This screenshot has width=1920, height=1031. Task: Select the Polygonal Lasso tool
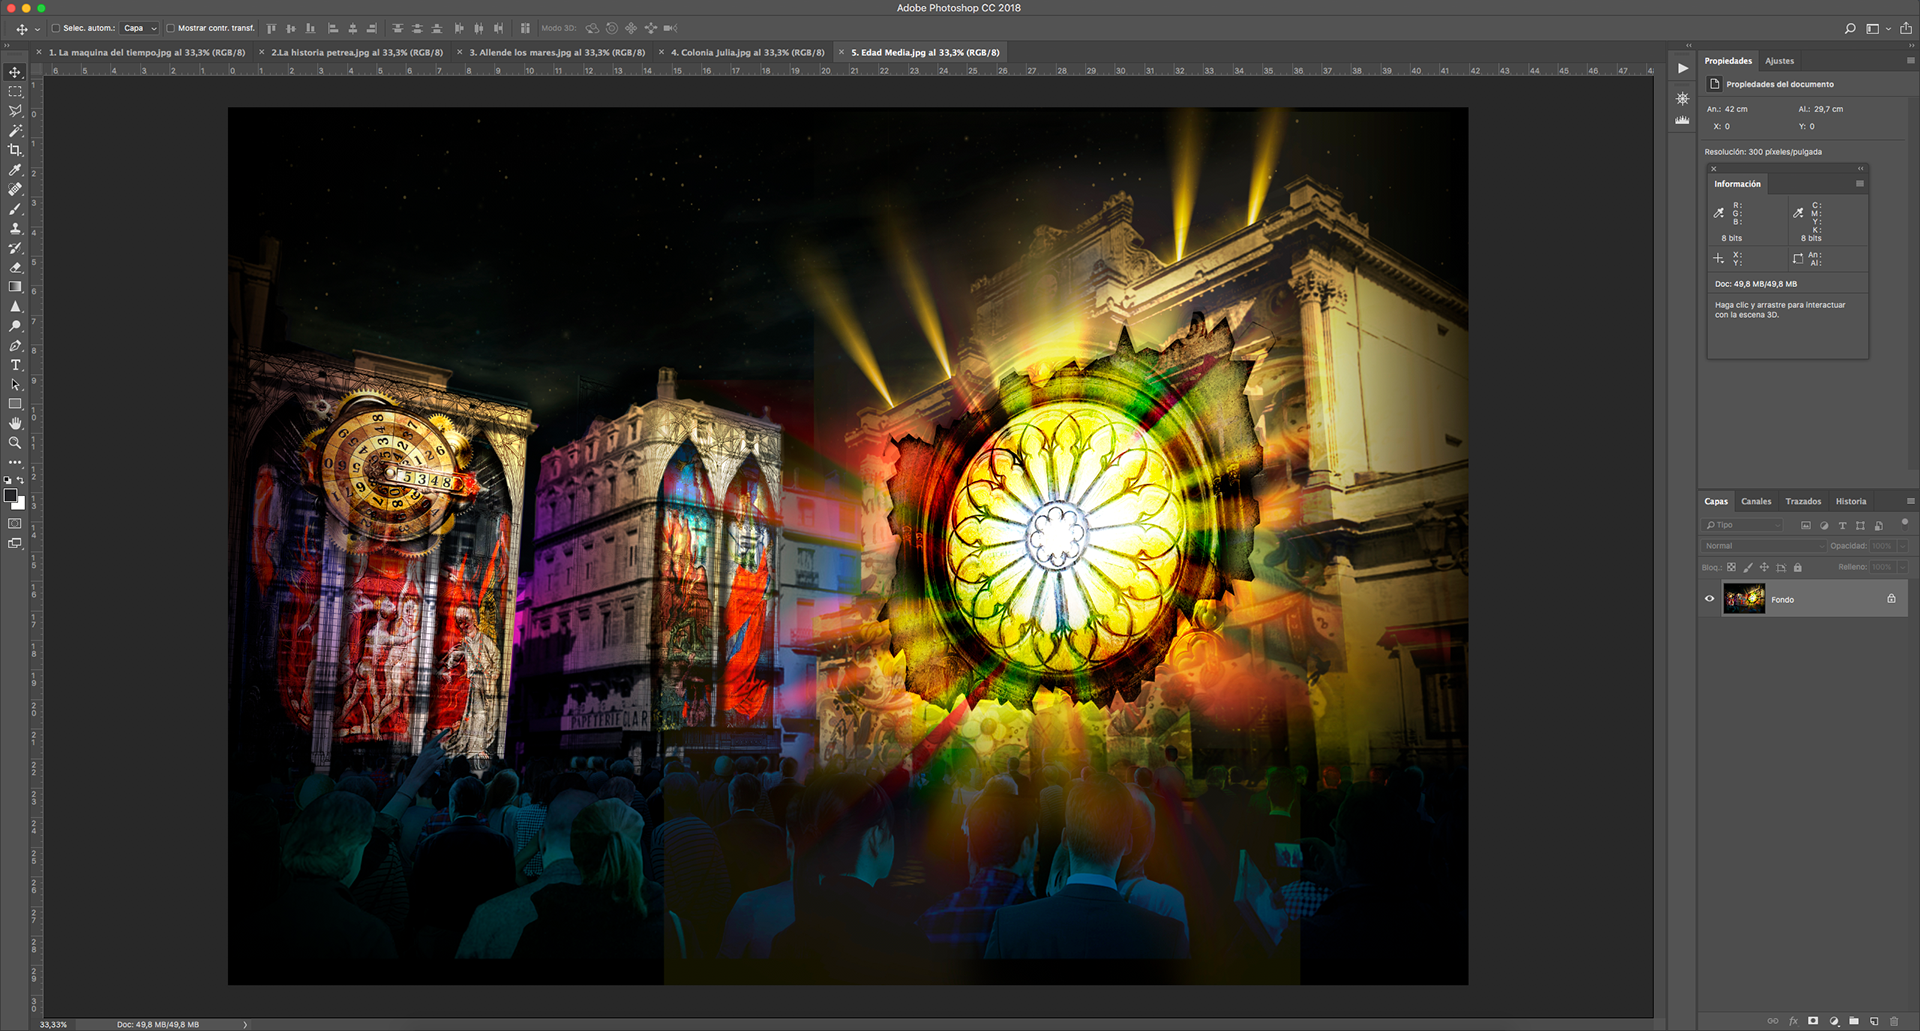point(15,111)
